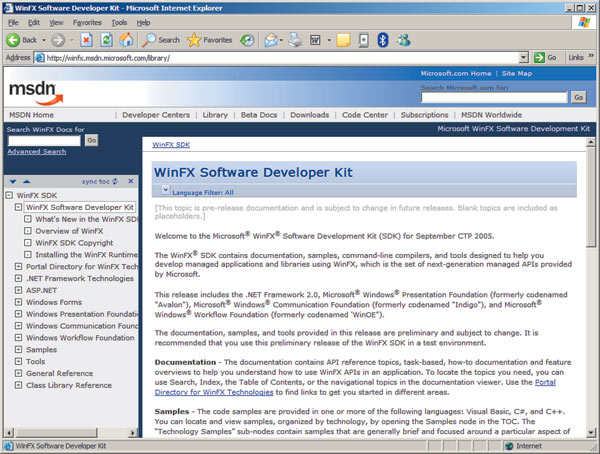Open the Downloads navigation link
The image size is (600, 454).
click(310, 115)
